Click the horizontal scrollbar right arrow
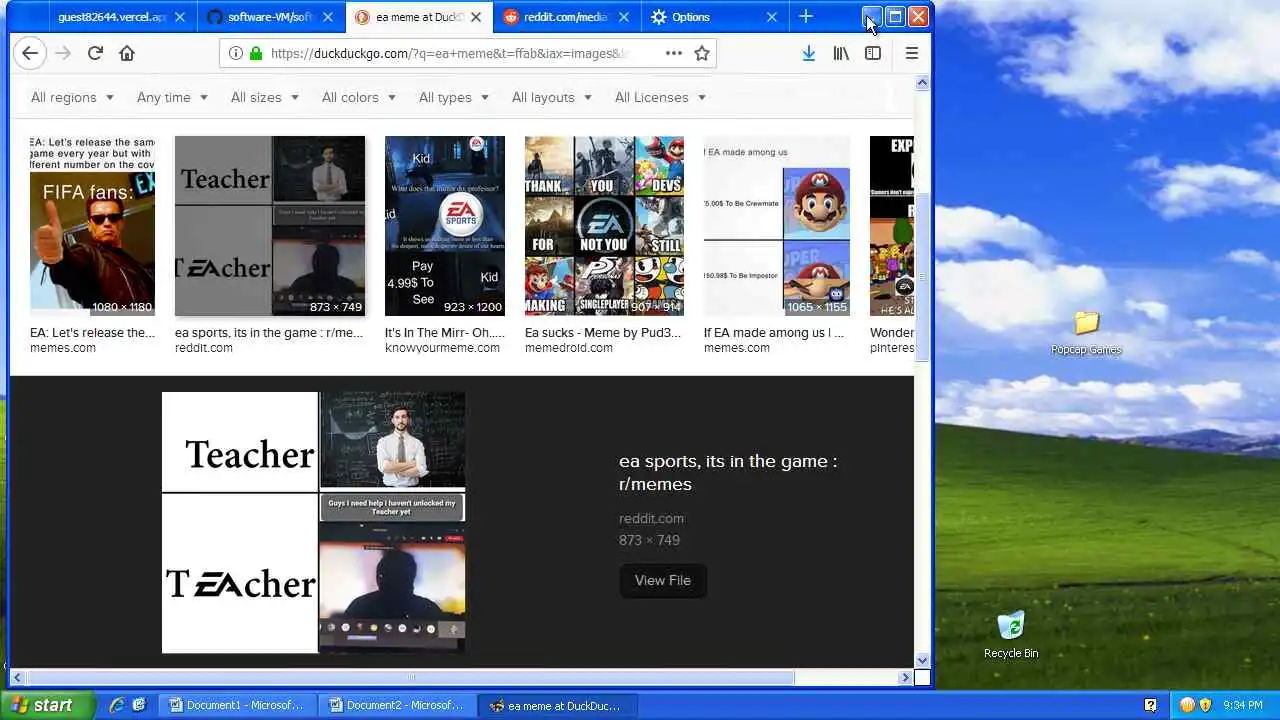Viewport: 1280px width, 720px height. (905, 677)
